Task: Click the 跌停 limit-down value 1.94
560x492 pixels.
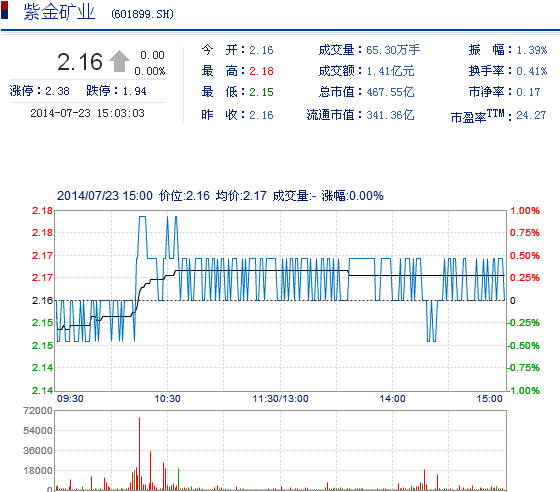Action: (x=134, y=91)
